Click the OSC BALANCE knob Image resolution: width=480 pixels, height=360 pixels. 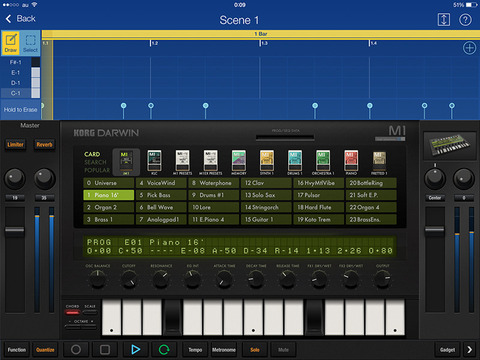click(97, 279)
